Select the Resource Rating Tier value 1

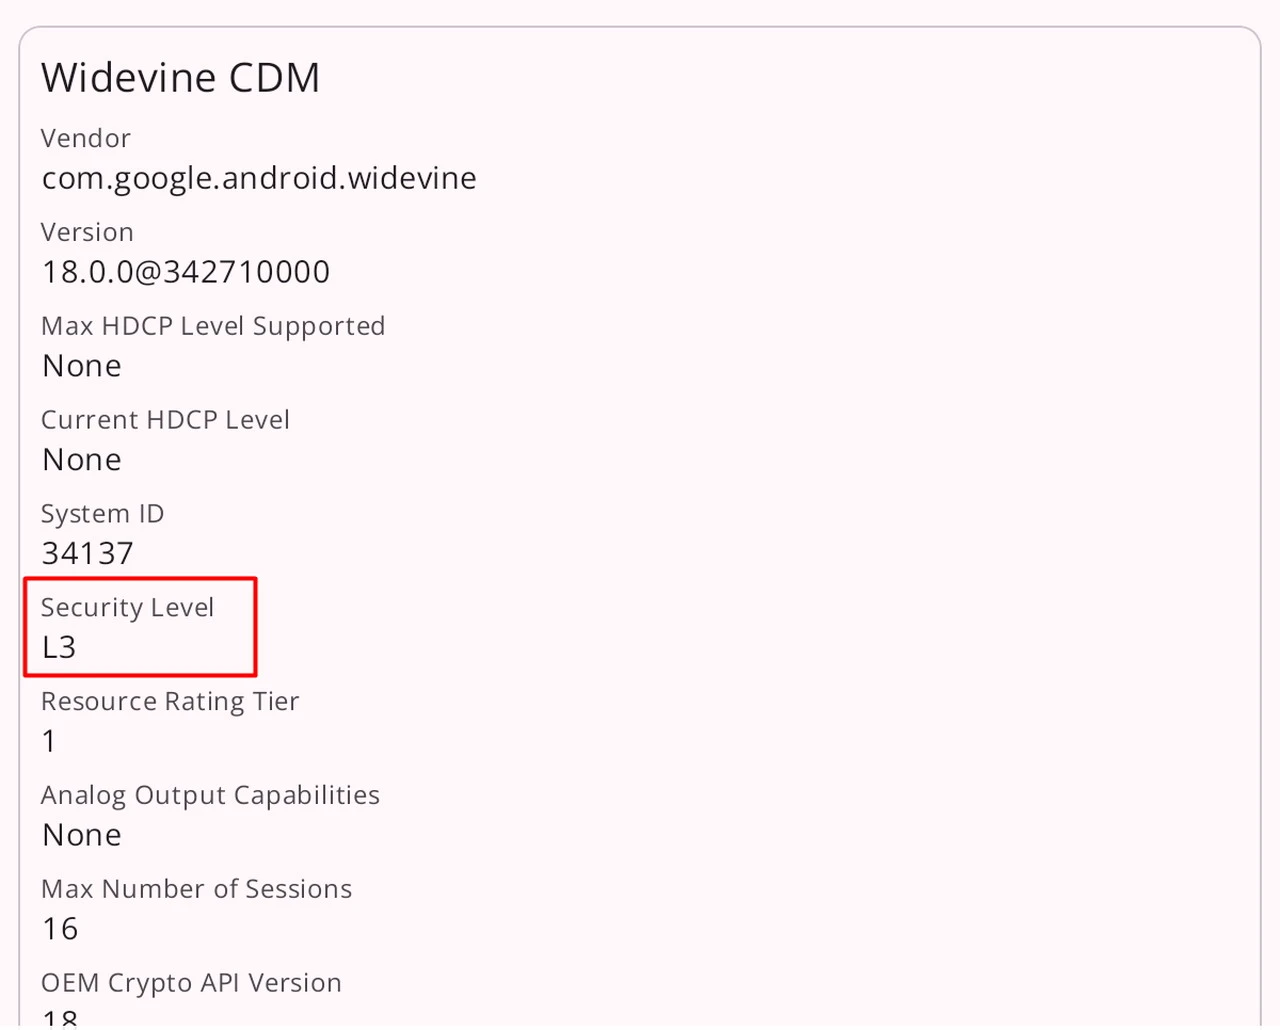click(49, 741)
